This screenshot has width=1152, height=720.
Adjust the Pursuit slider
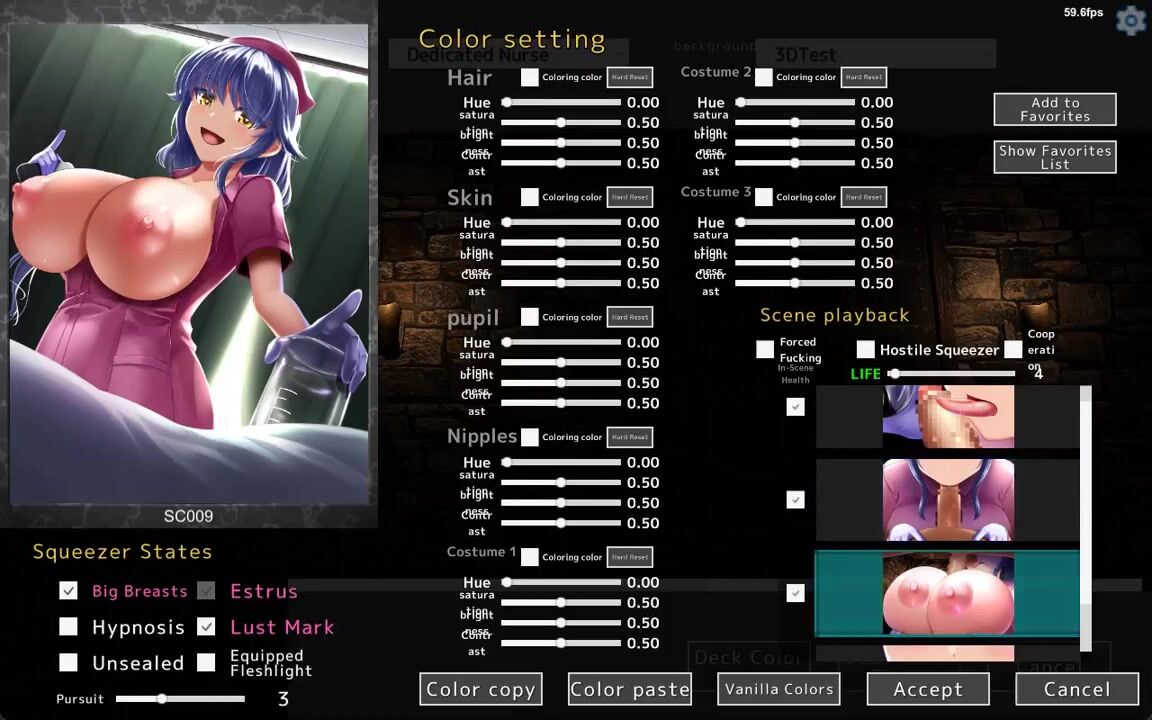click(x=162, y=699)
